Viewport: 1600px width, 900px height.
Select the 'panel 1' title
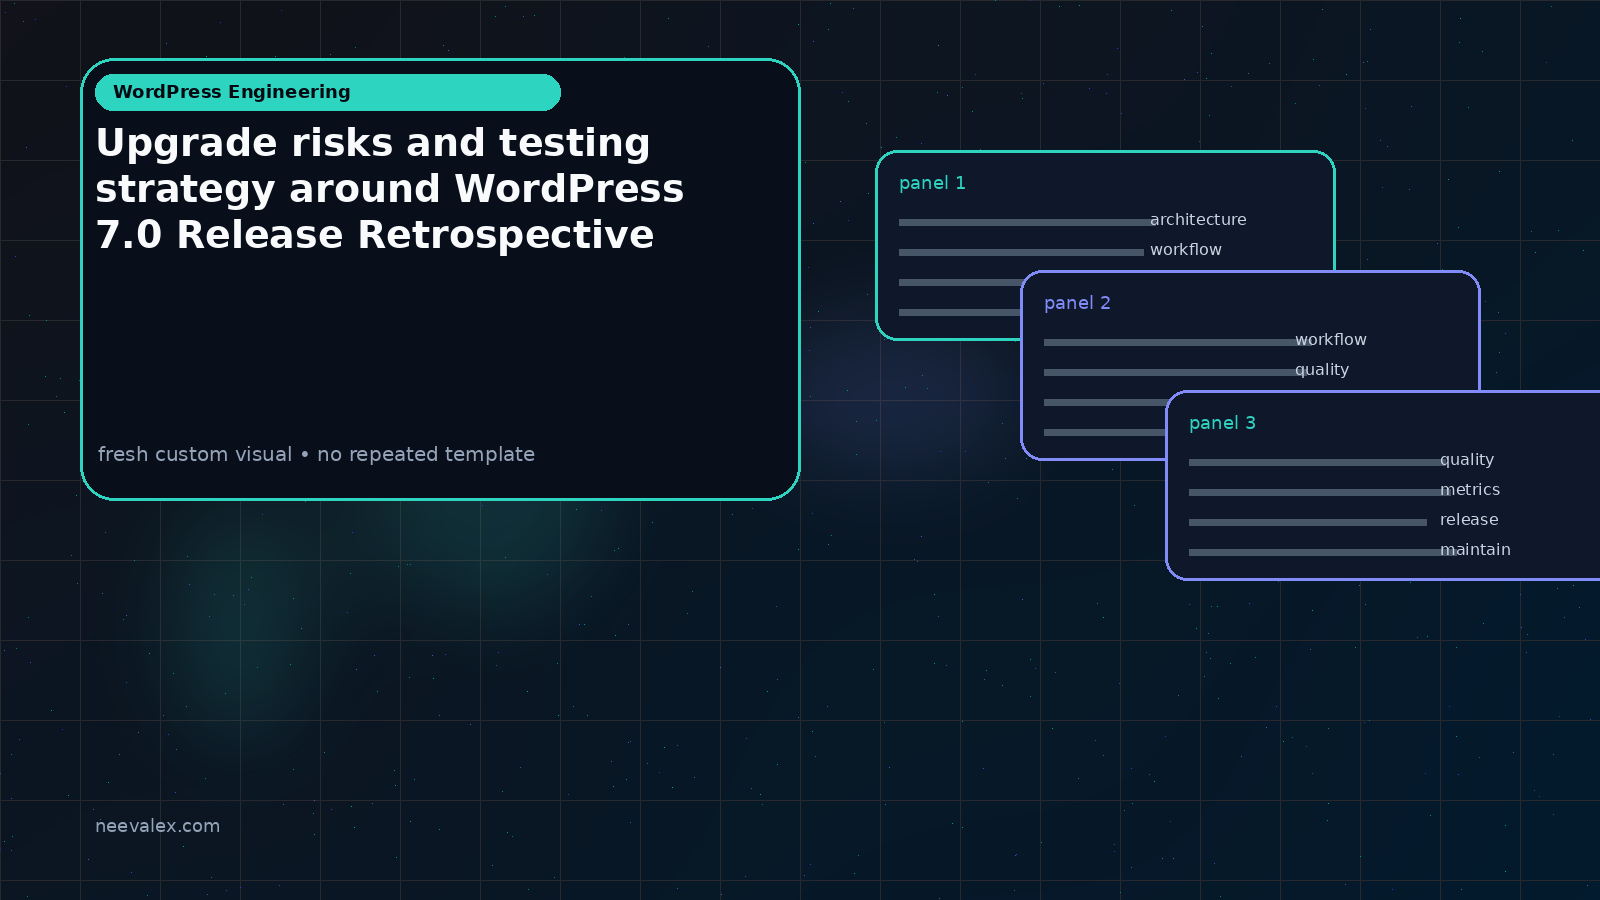(x=932, y=183)
